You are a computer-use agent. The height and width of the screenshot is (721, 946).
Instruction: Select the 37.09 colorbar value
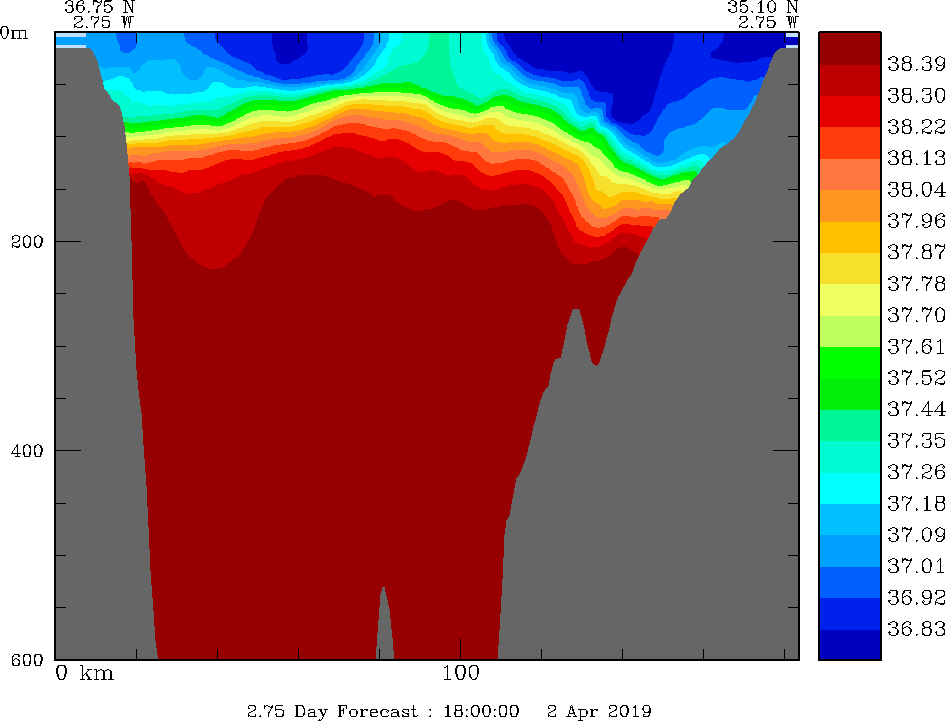(x=916, y=535)
